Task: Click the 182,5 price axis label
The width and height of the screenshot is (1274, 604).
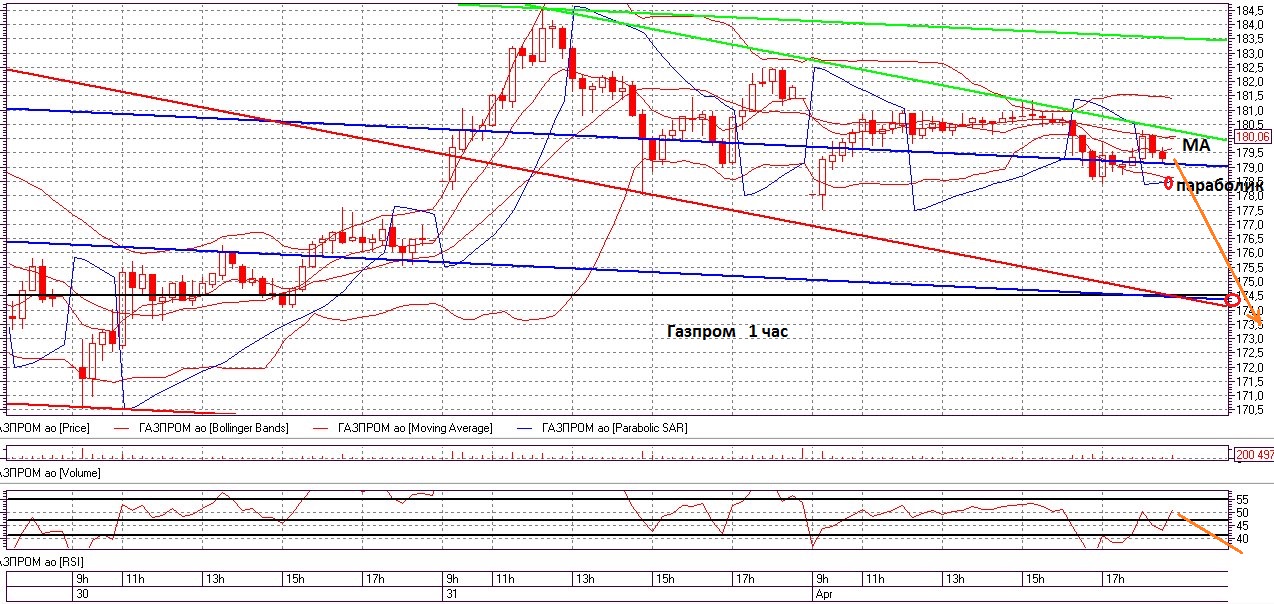Action: click(x=1249, y=67)
